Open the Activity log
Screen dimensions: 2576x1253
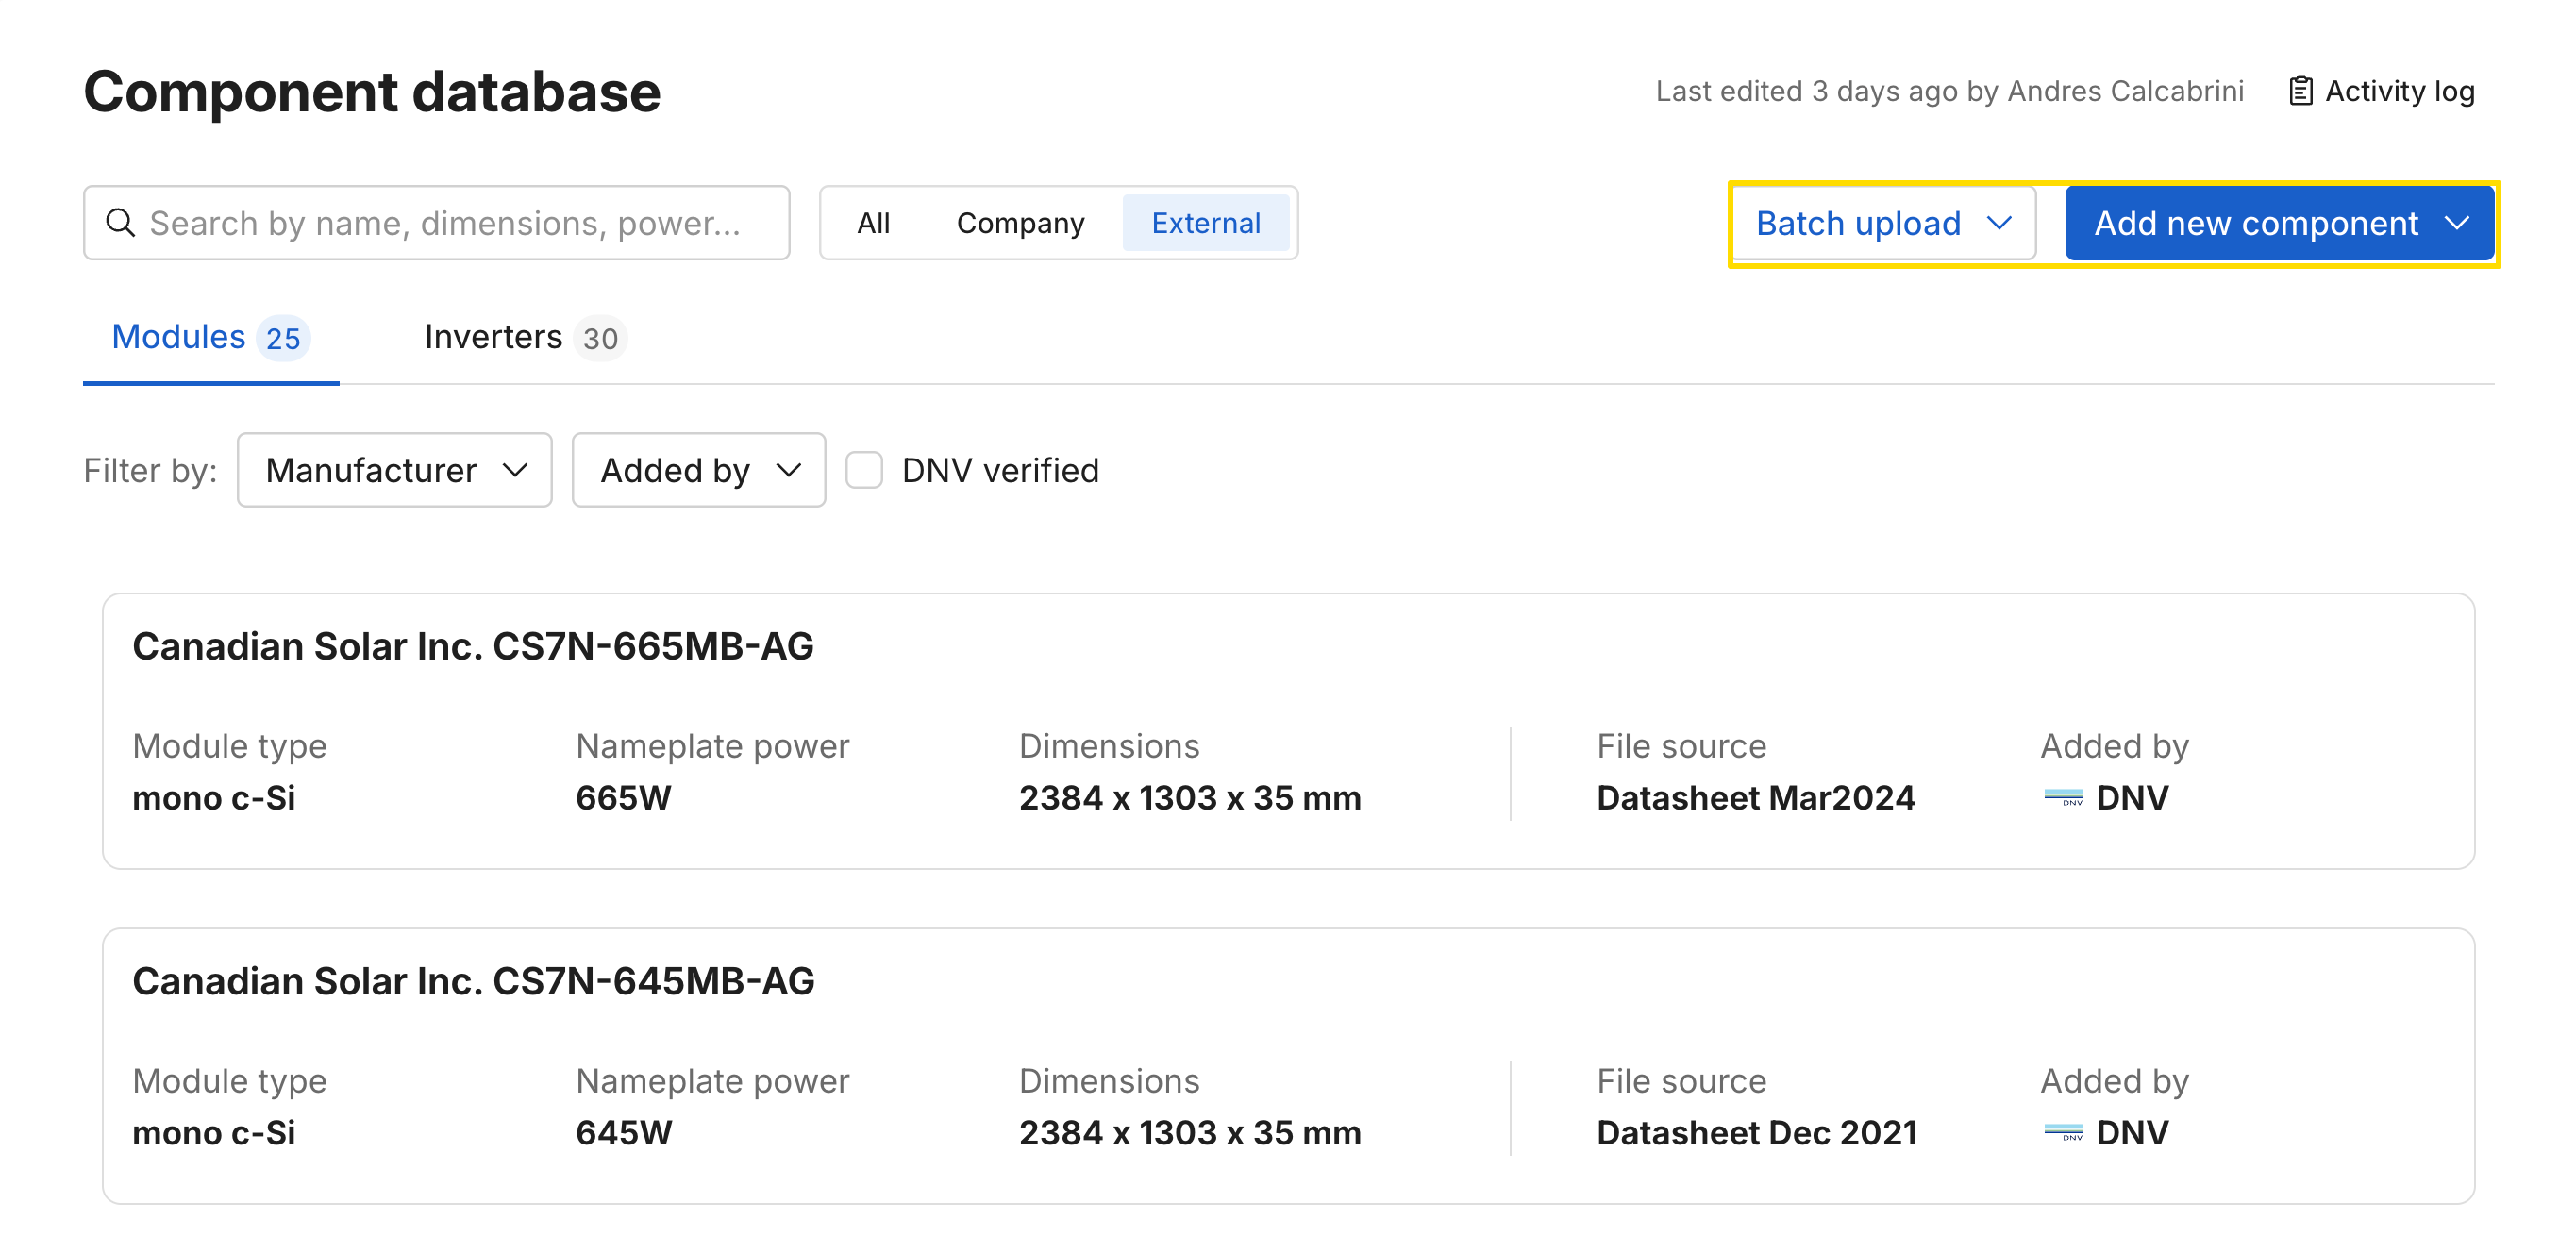click(x=2381, y=91)
